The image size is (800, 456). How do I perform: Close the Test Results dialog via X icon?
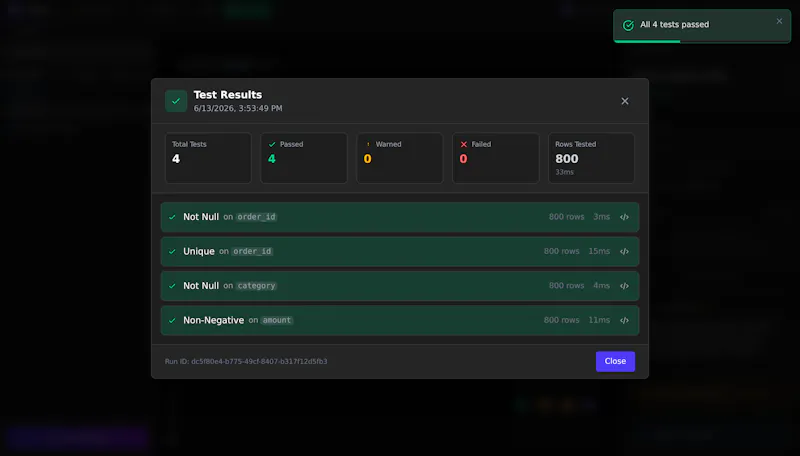(624, 101)
